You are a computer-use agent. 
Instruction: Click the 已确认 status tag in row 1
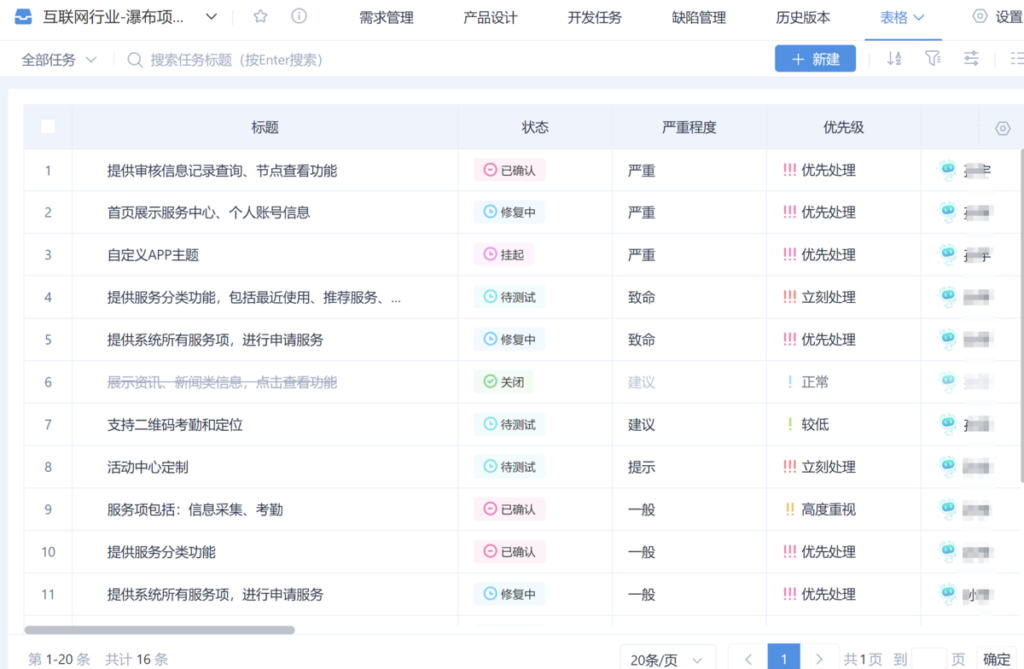point(509,170)
